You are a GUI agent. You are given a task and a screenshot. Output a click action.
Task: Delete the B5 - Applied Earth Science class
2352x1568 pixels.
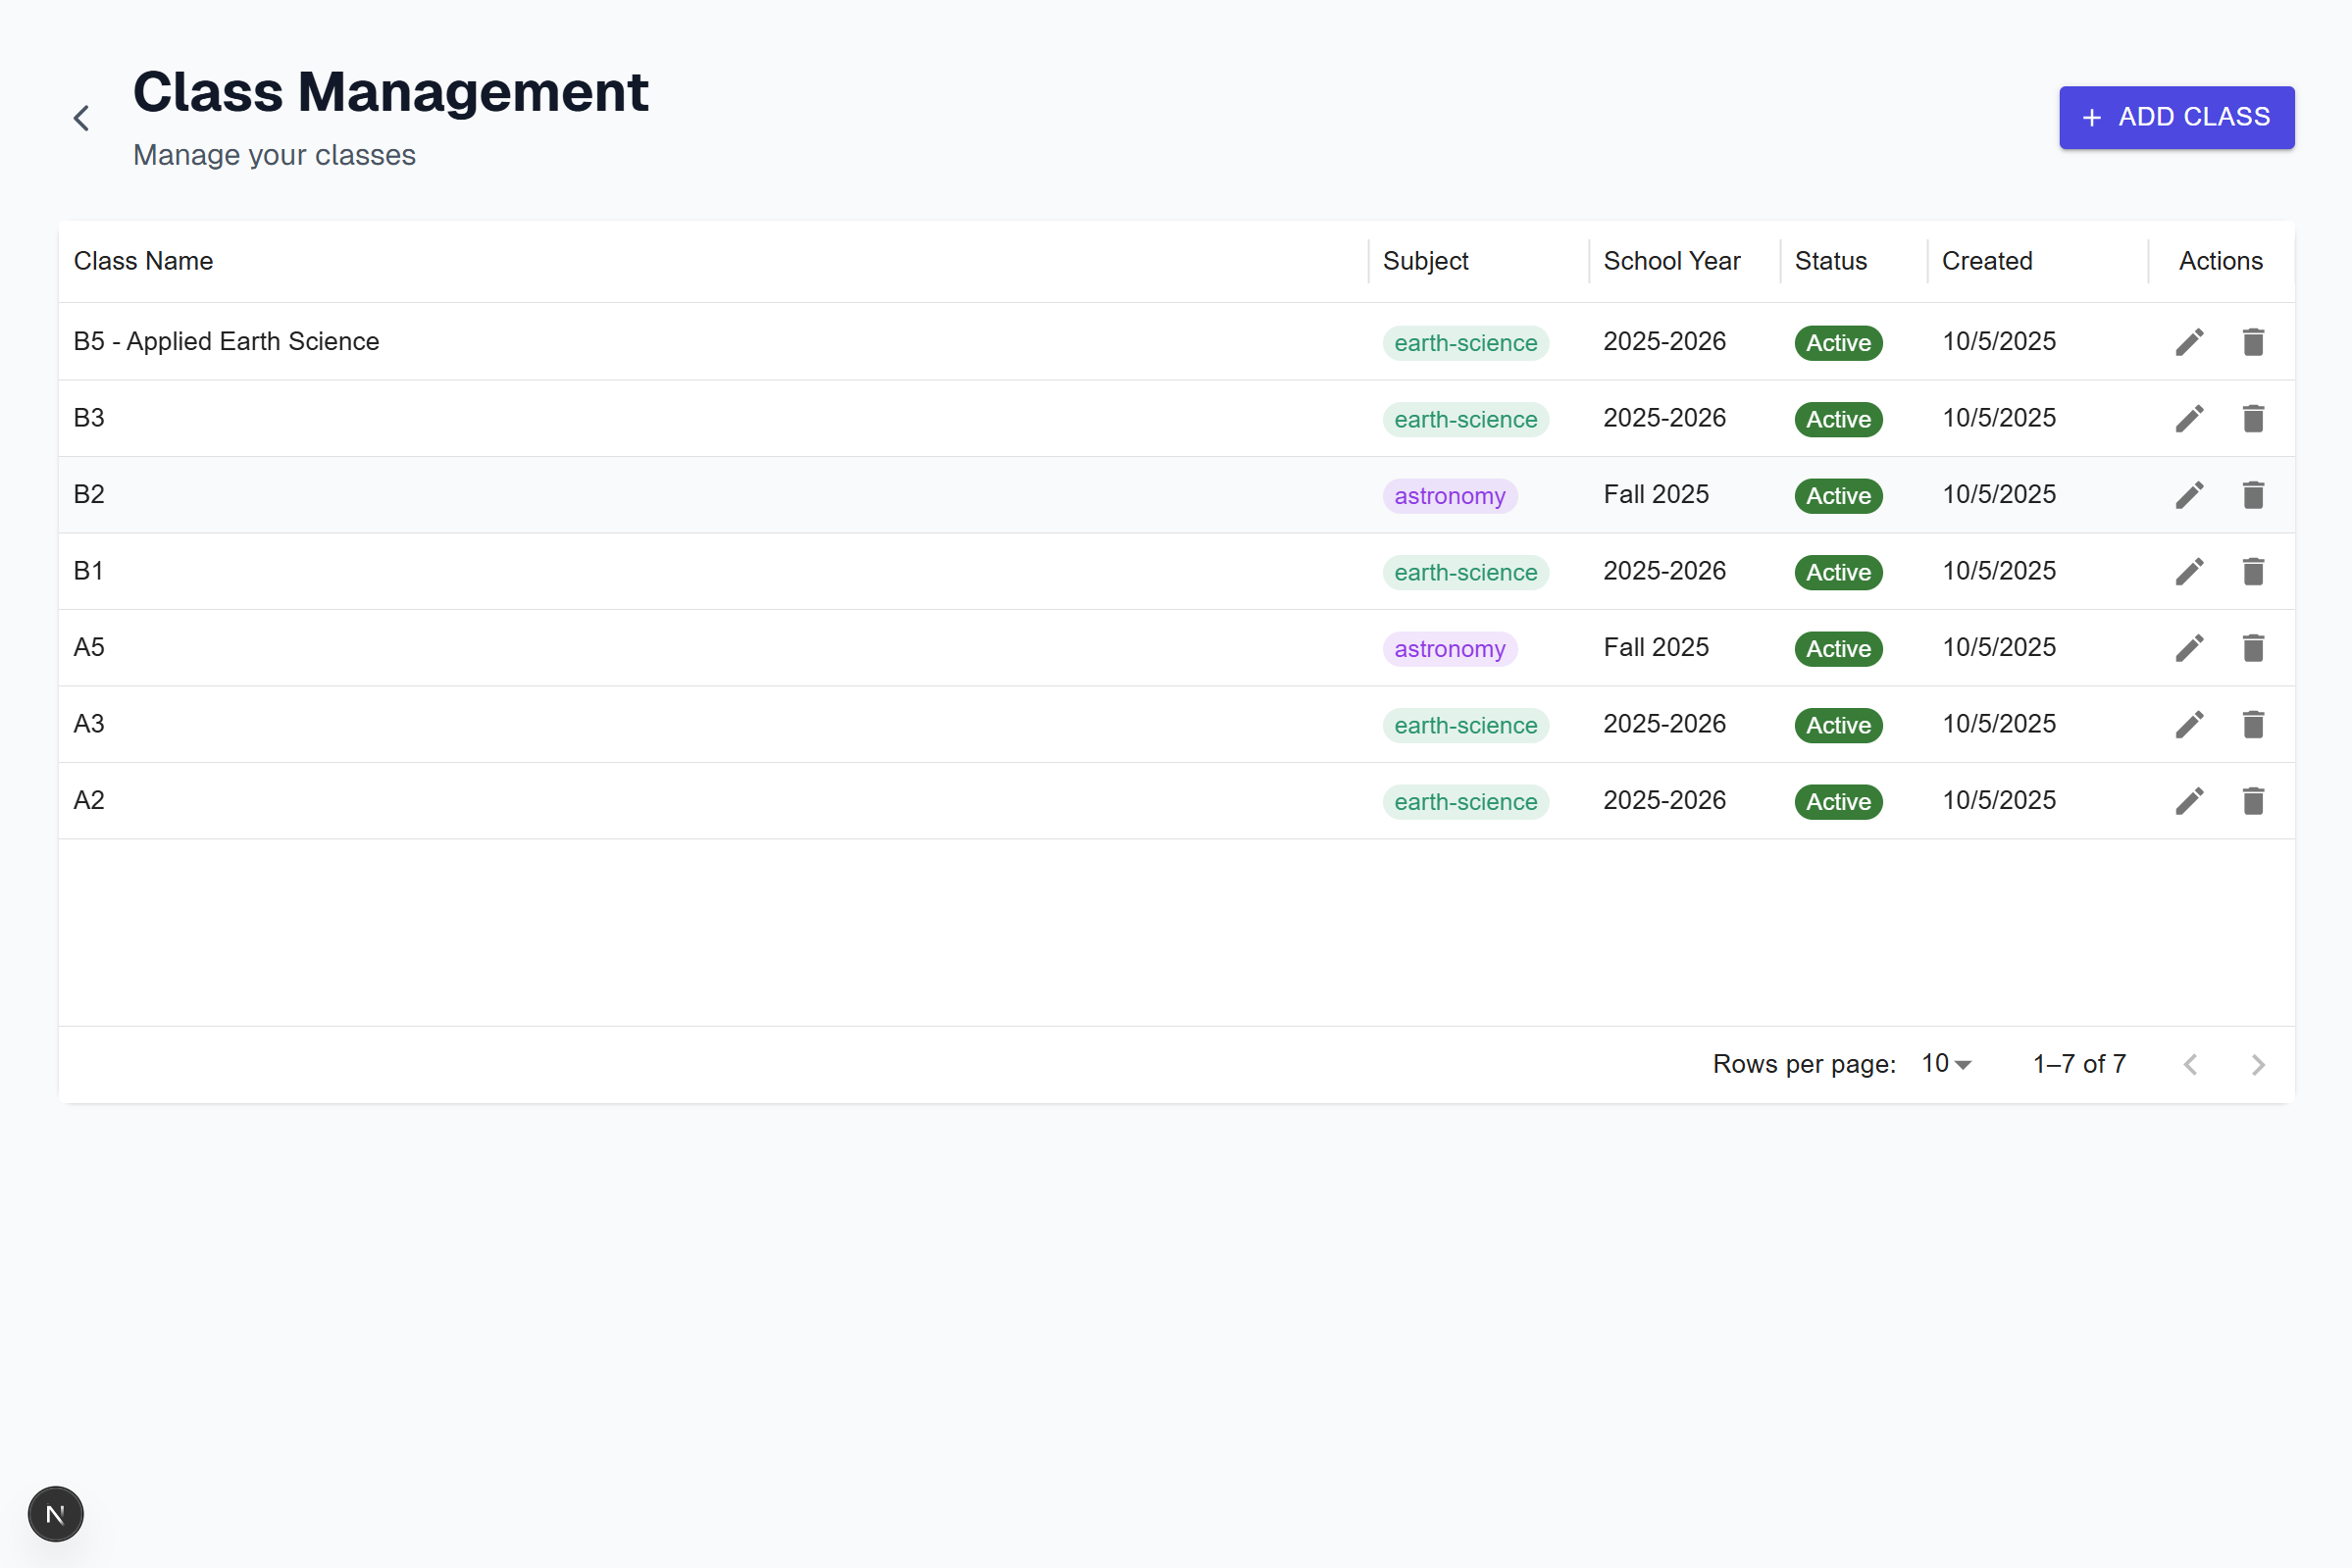(2253, 341)
